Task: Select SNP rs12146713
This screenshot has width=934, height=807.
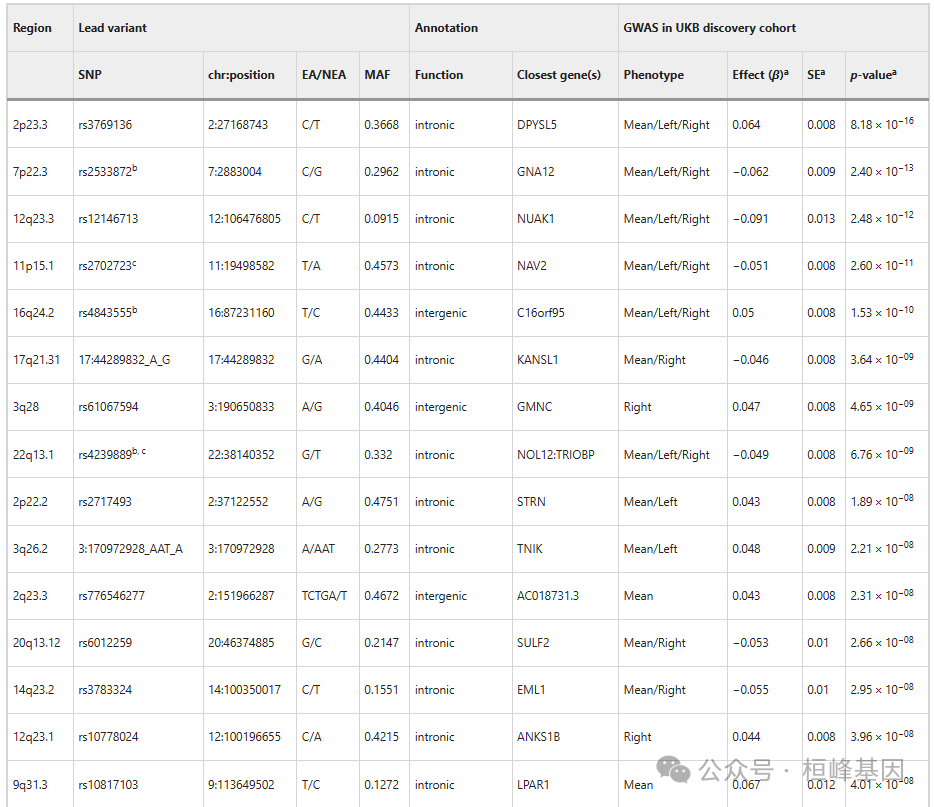Action: click(108, 219)
